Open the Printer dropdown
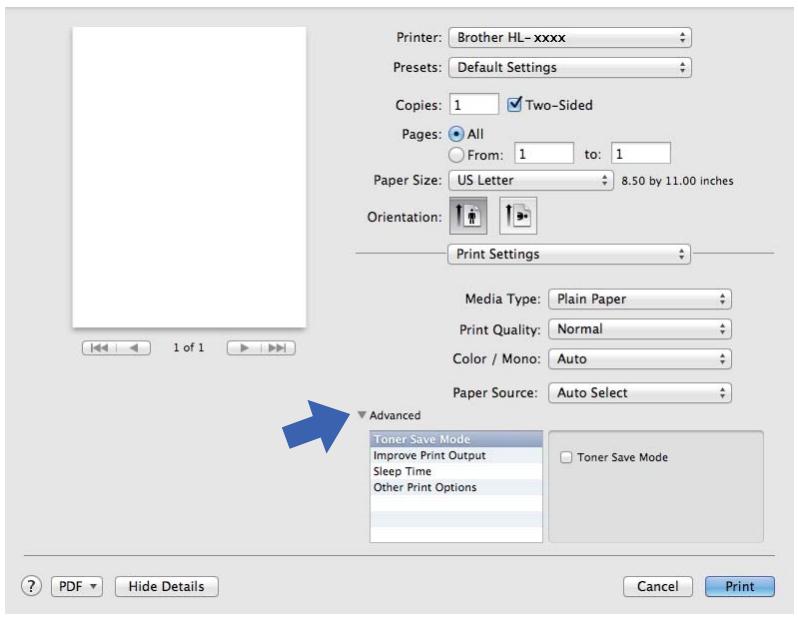The height and width of the screenshot is (618, 798). click(x=569, y=38)
